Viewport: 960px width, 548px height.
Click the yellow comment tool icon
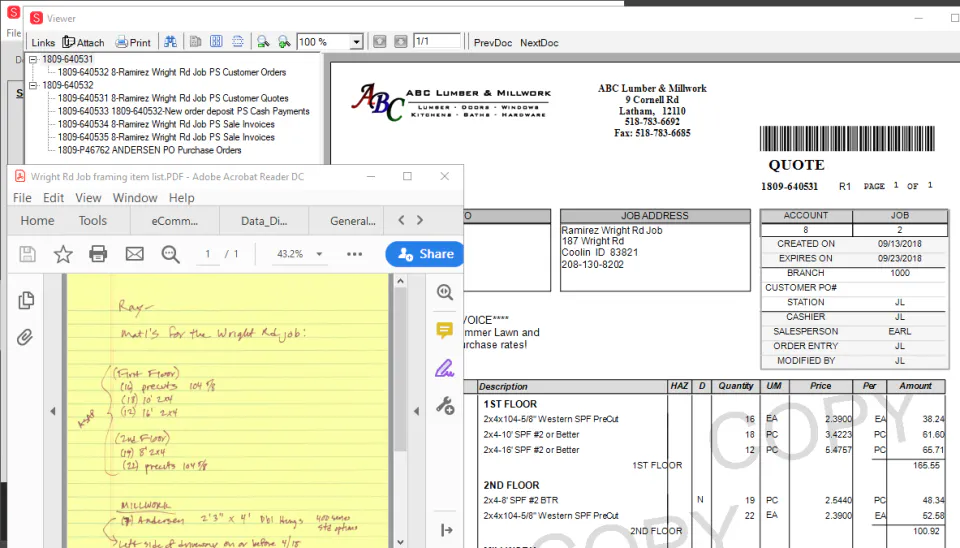click(444, 331)
